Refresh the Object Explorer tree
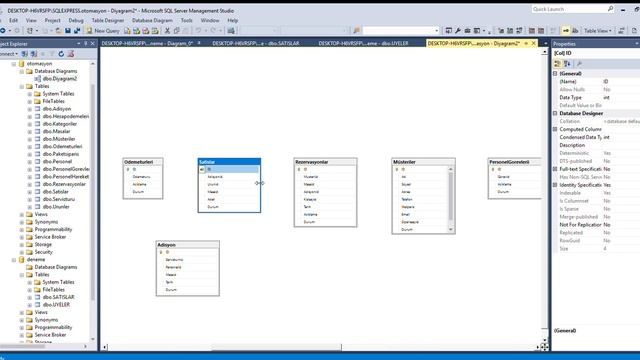This screenshot has height=360, width=640. [61, 54]
